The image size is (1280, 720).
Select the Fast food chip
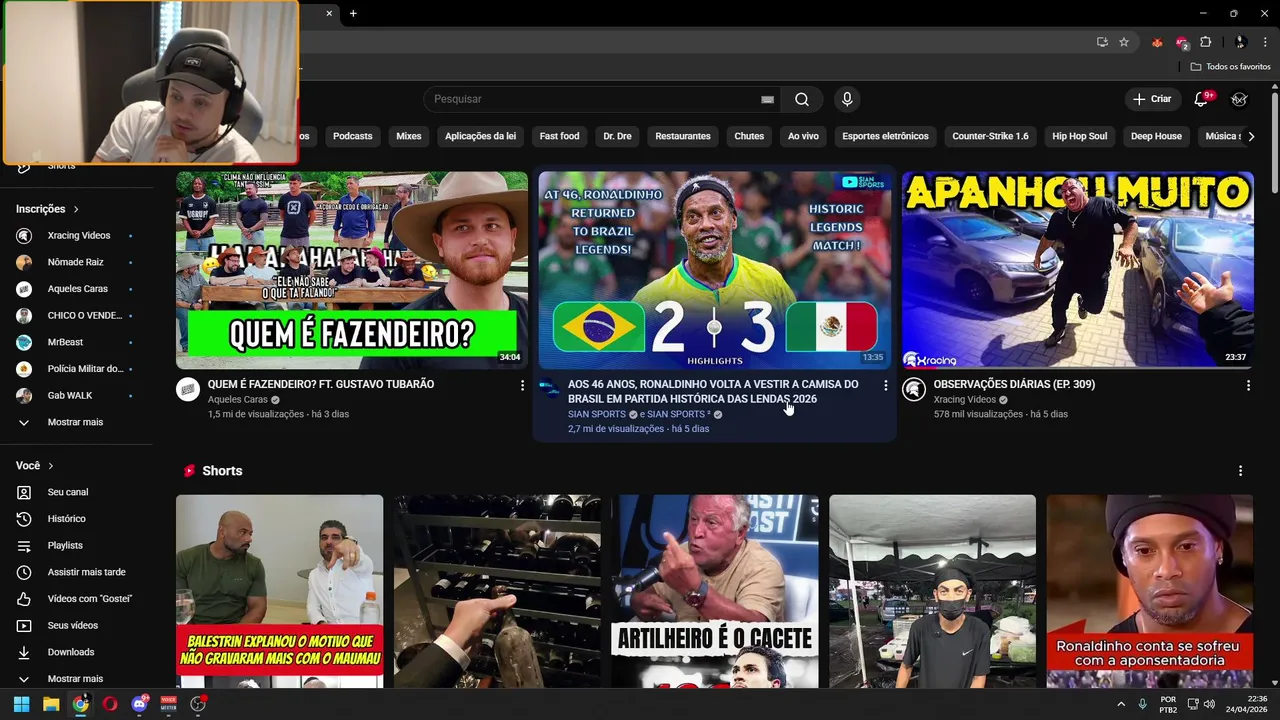[559, 136]
